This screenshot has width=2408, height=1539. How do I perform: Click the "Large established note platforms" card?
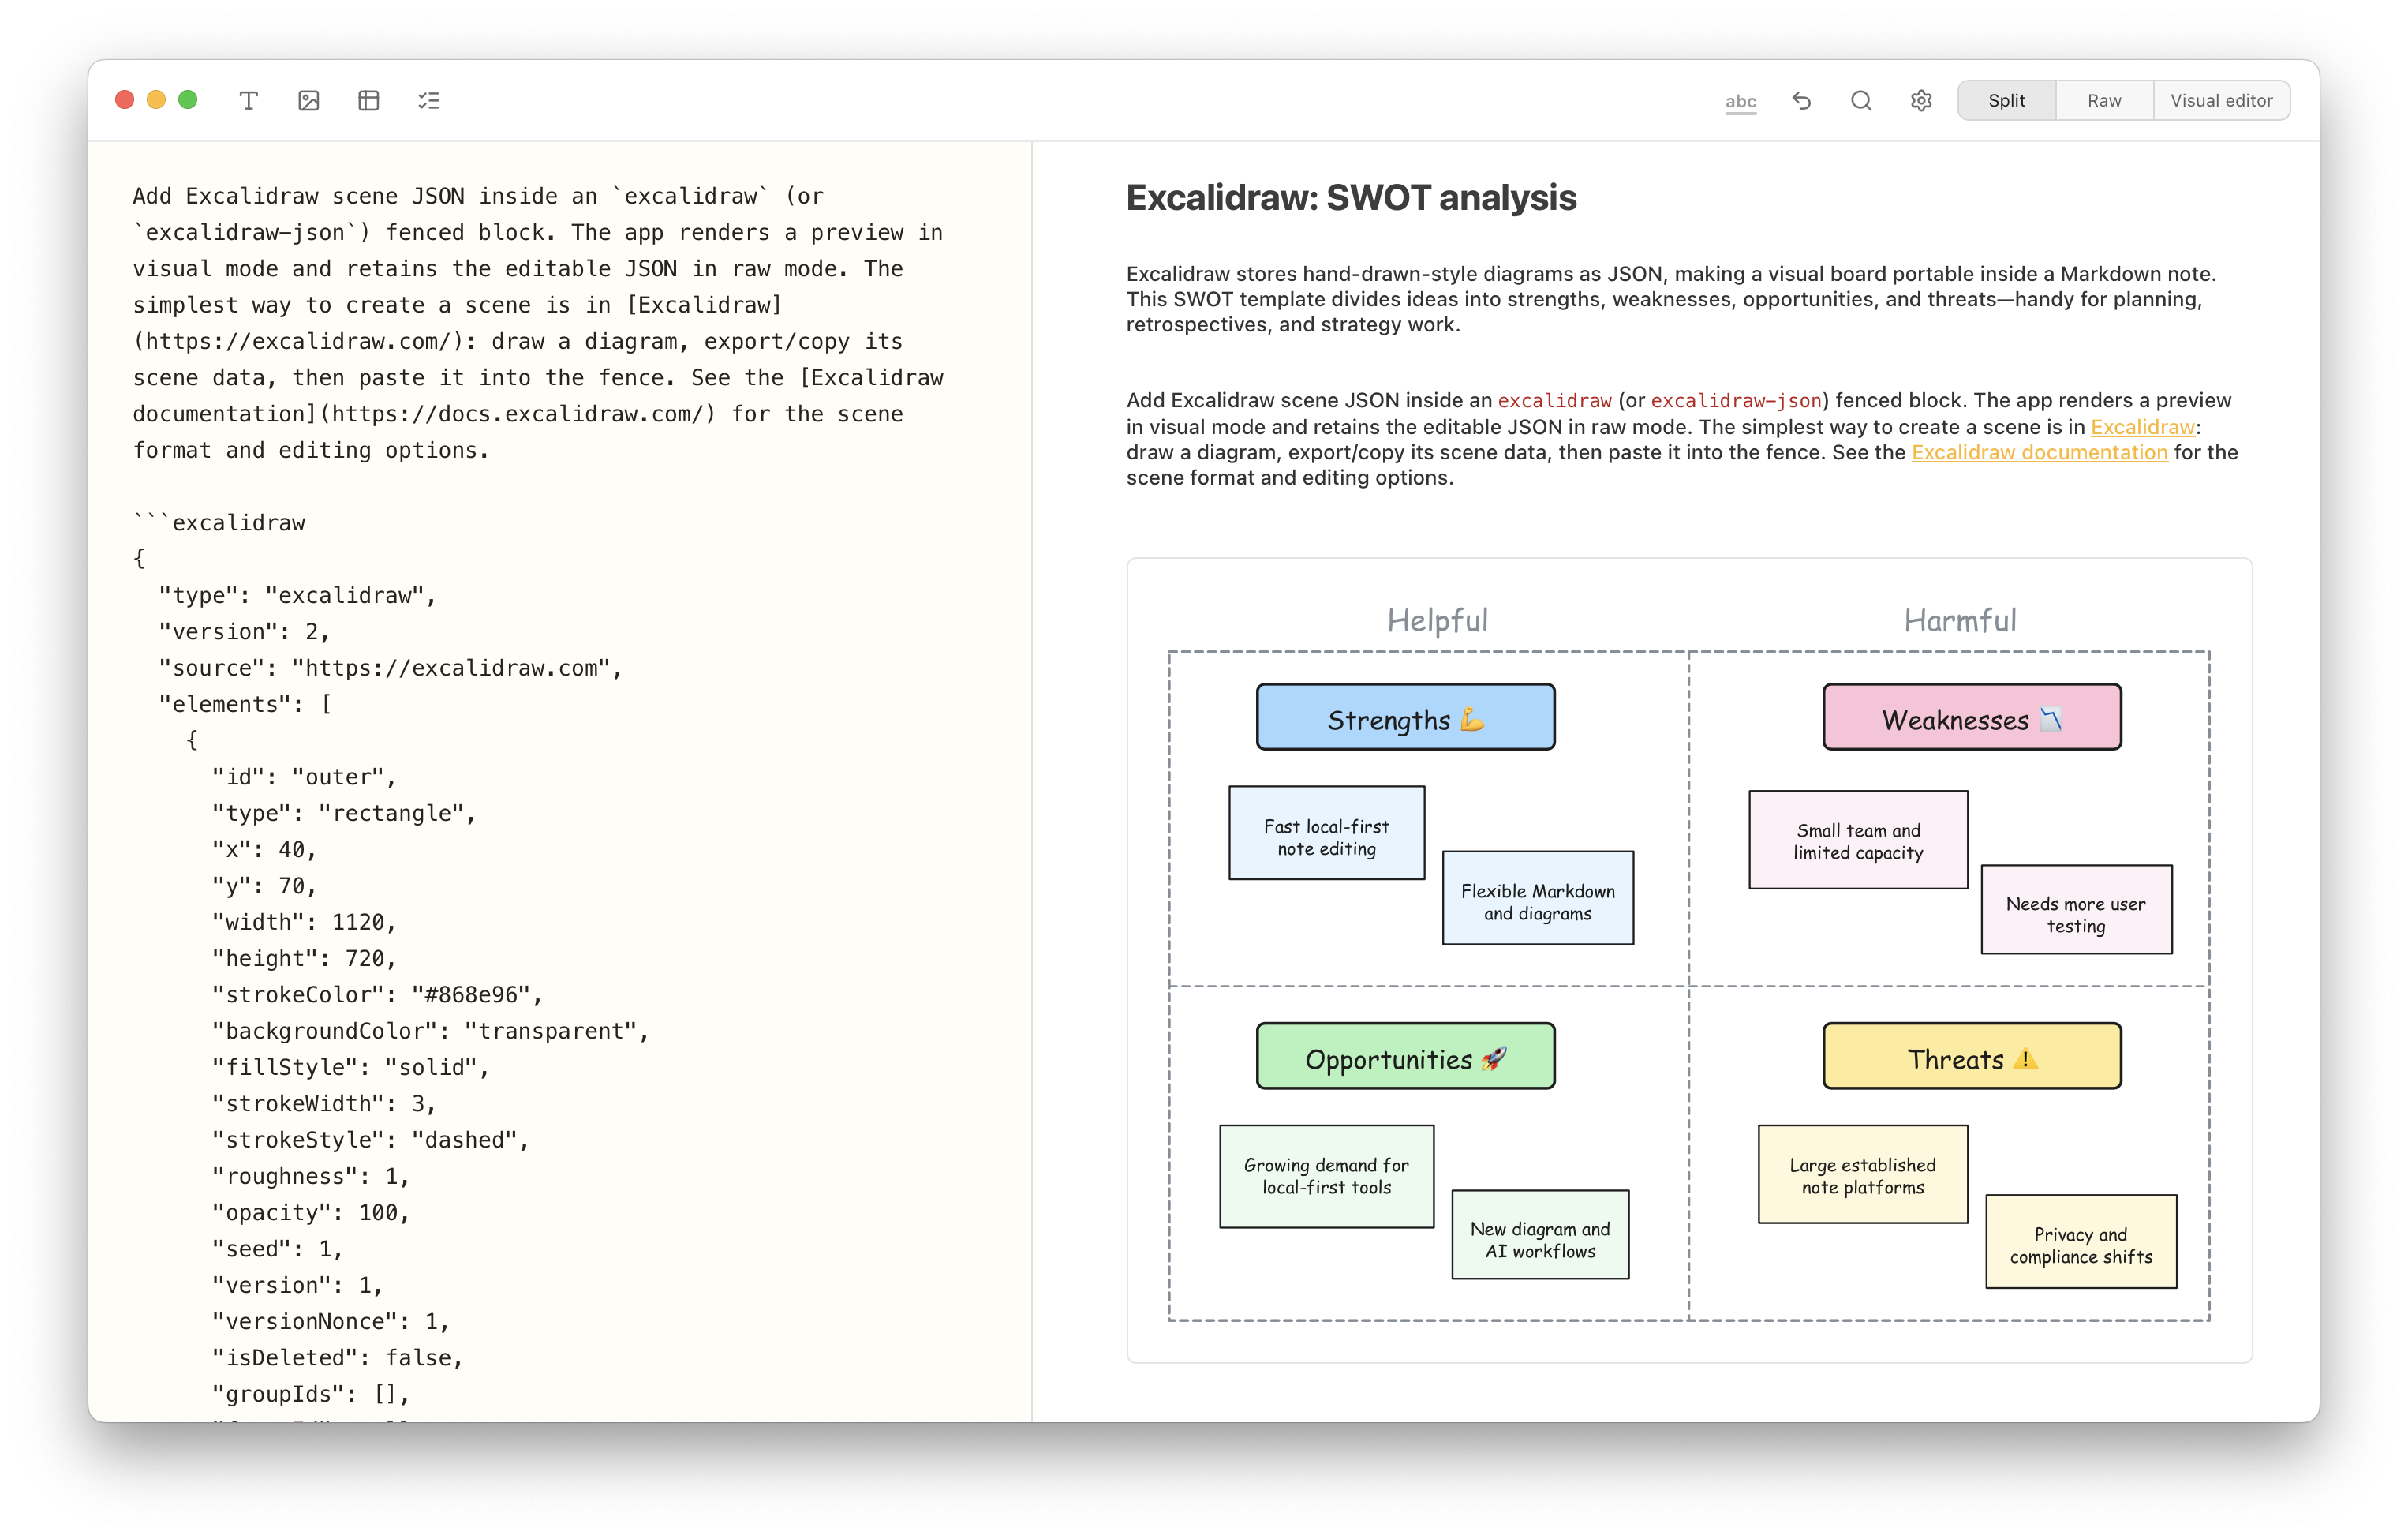pyautogui.click(x=1863, y=1175)
